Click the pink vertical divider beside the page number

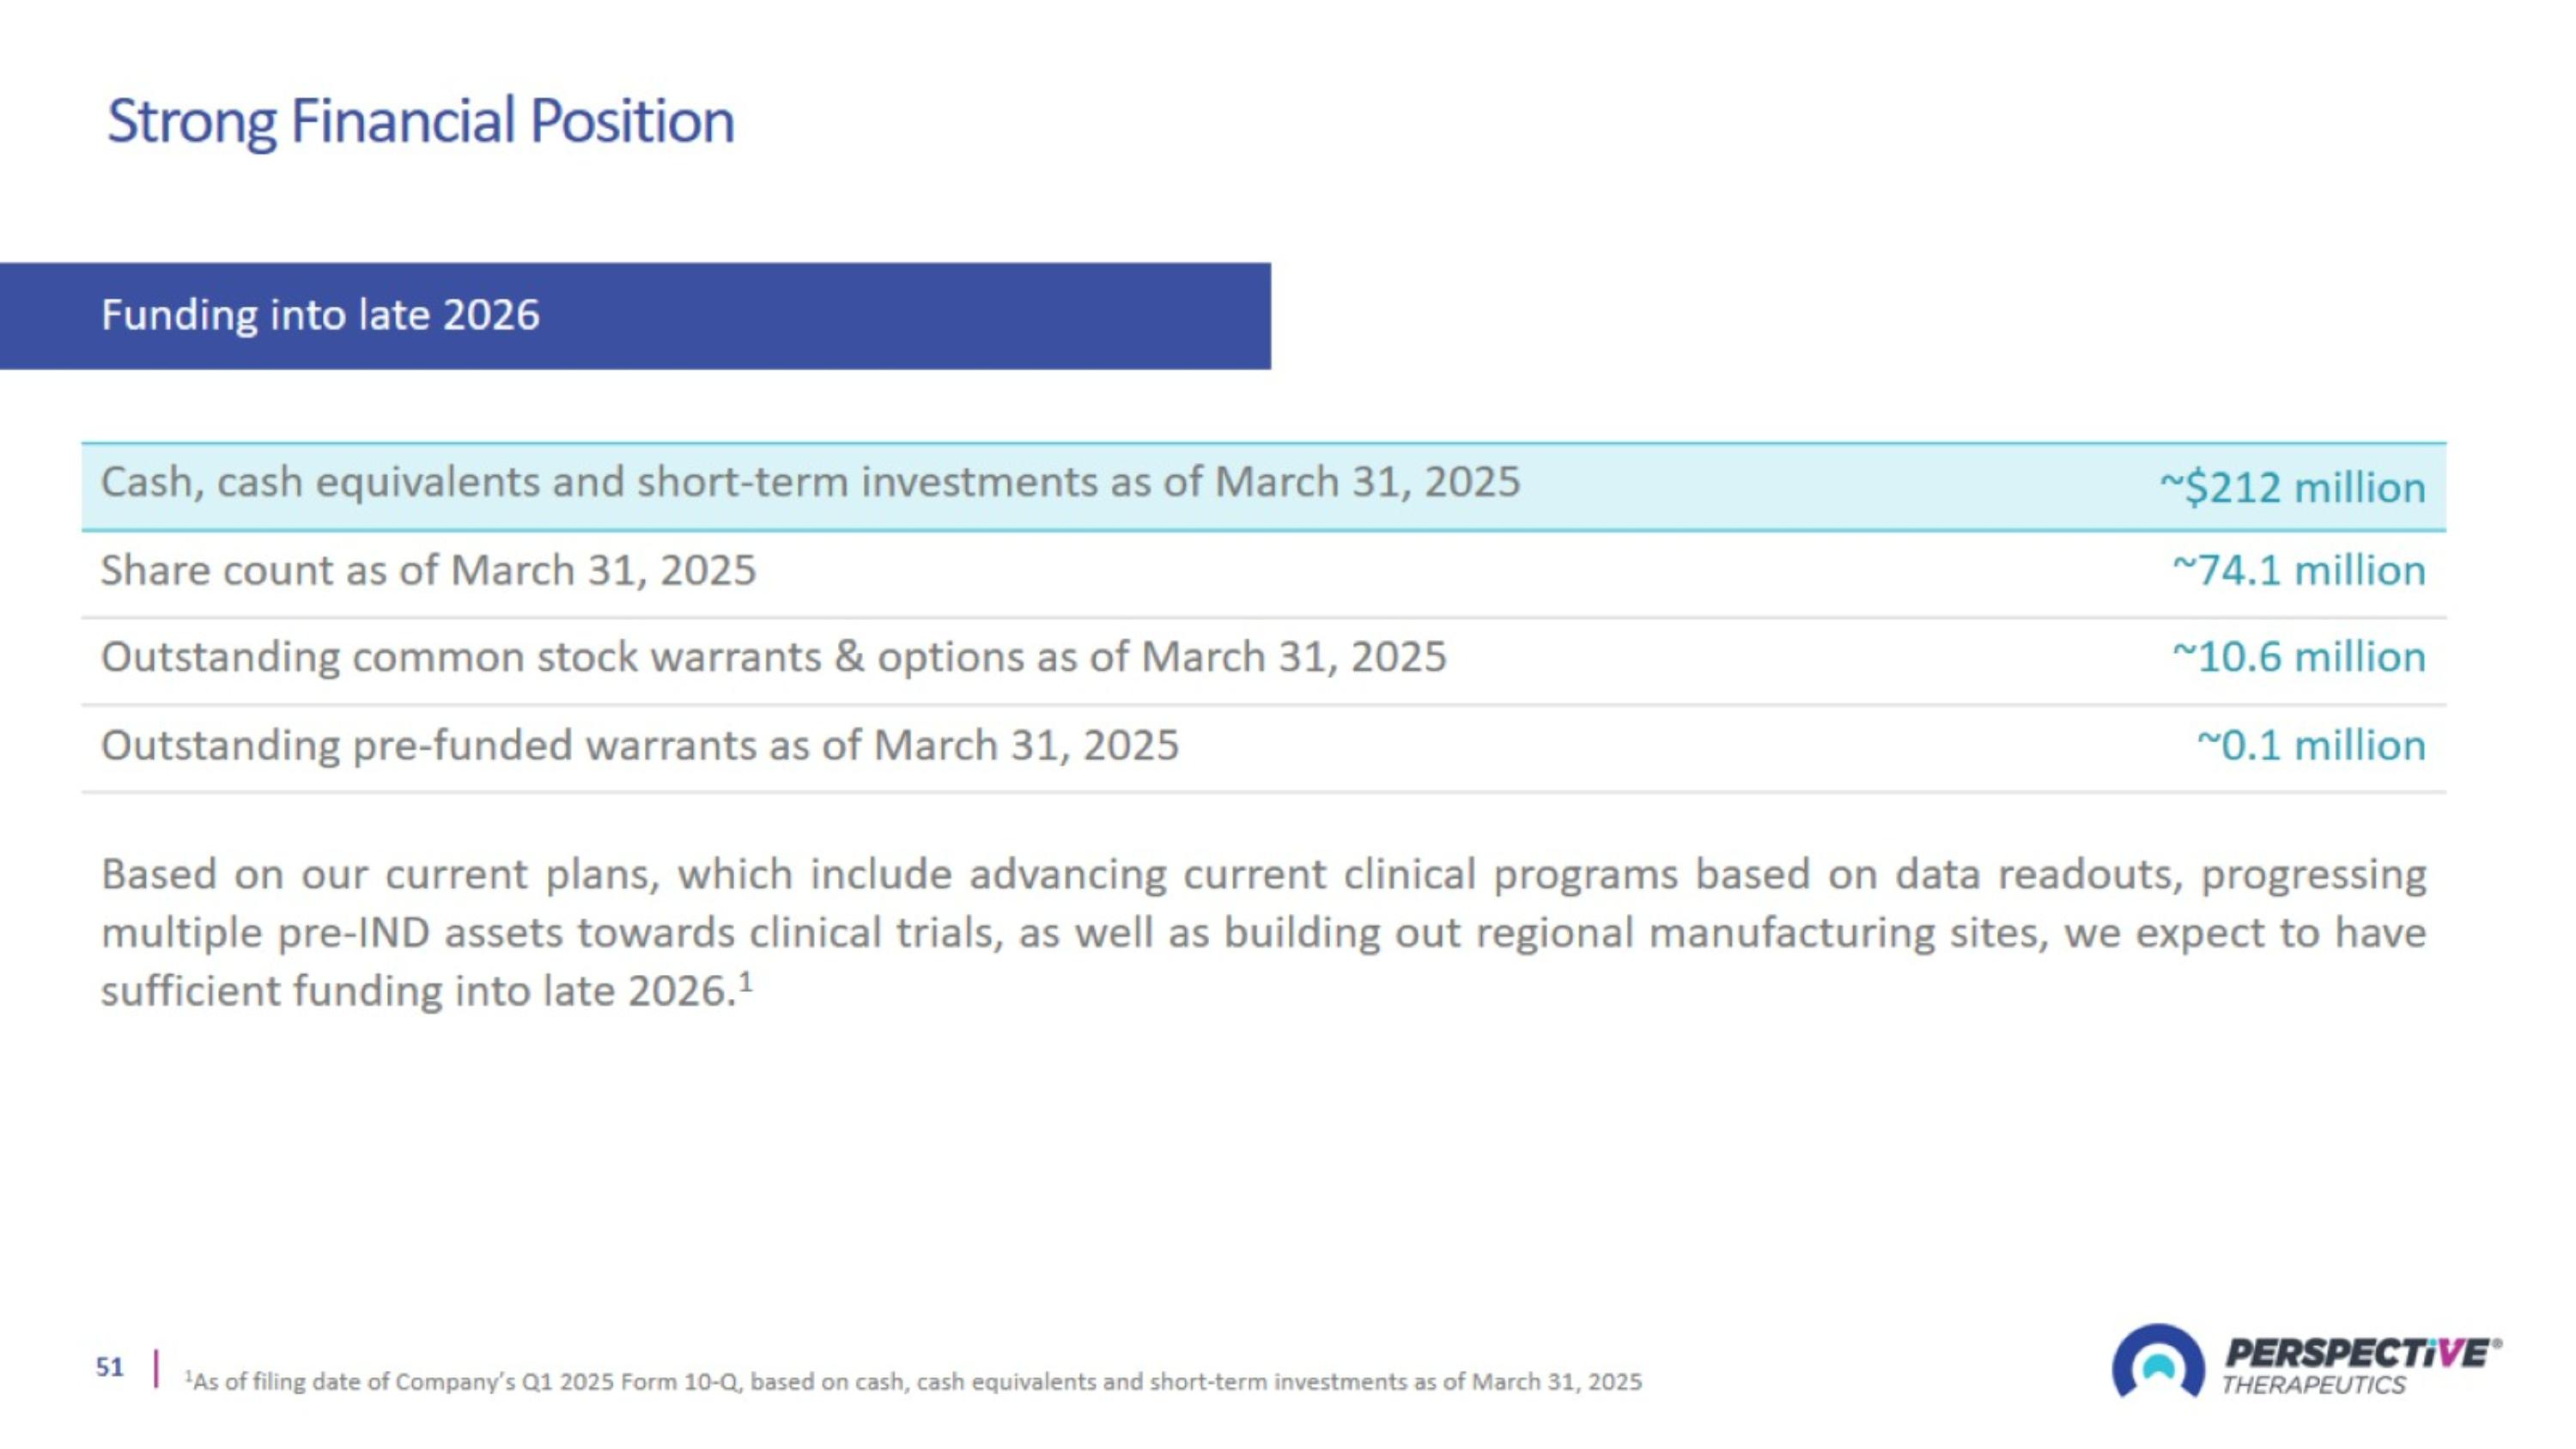(x=156, y=1368)
